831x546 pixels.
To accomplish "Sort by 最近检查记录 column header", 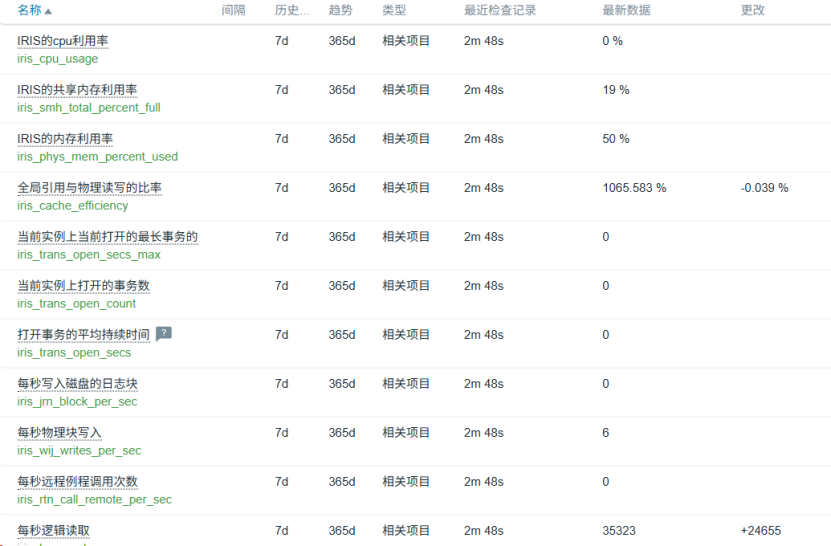I will 500,10.
